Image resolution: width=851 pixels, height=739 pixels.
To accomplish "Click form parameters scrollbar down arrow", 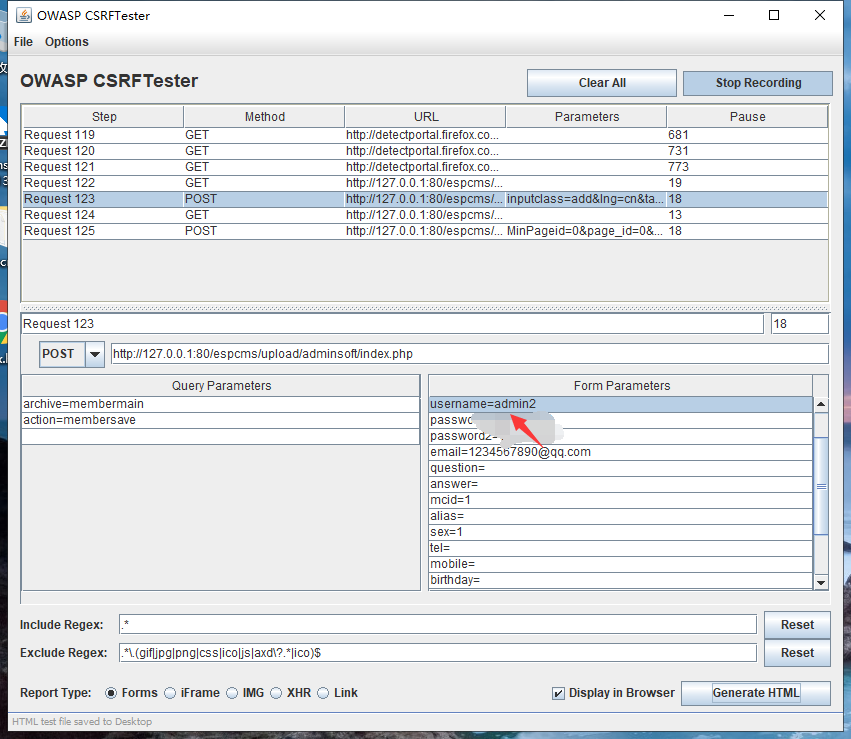I will (821, 582).
